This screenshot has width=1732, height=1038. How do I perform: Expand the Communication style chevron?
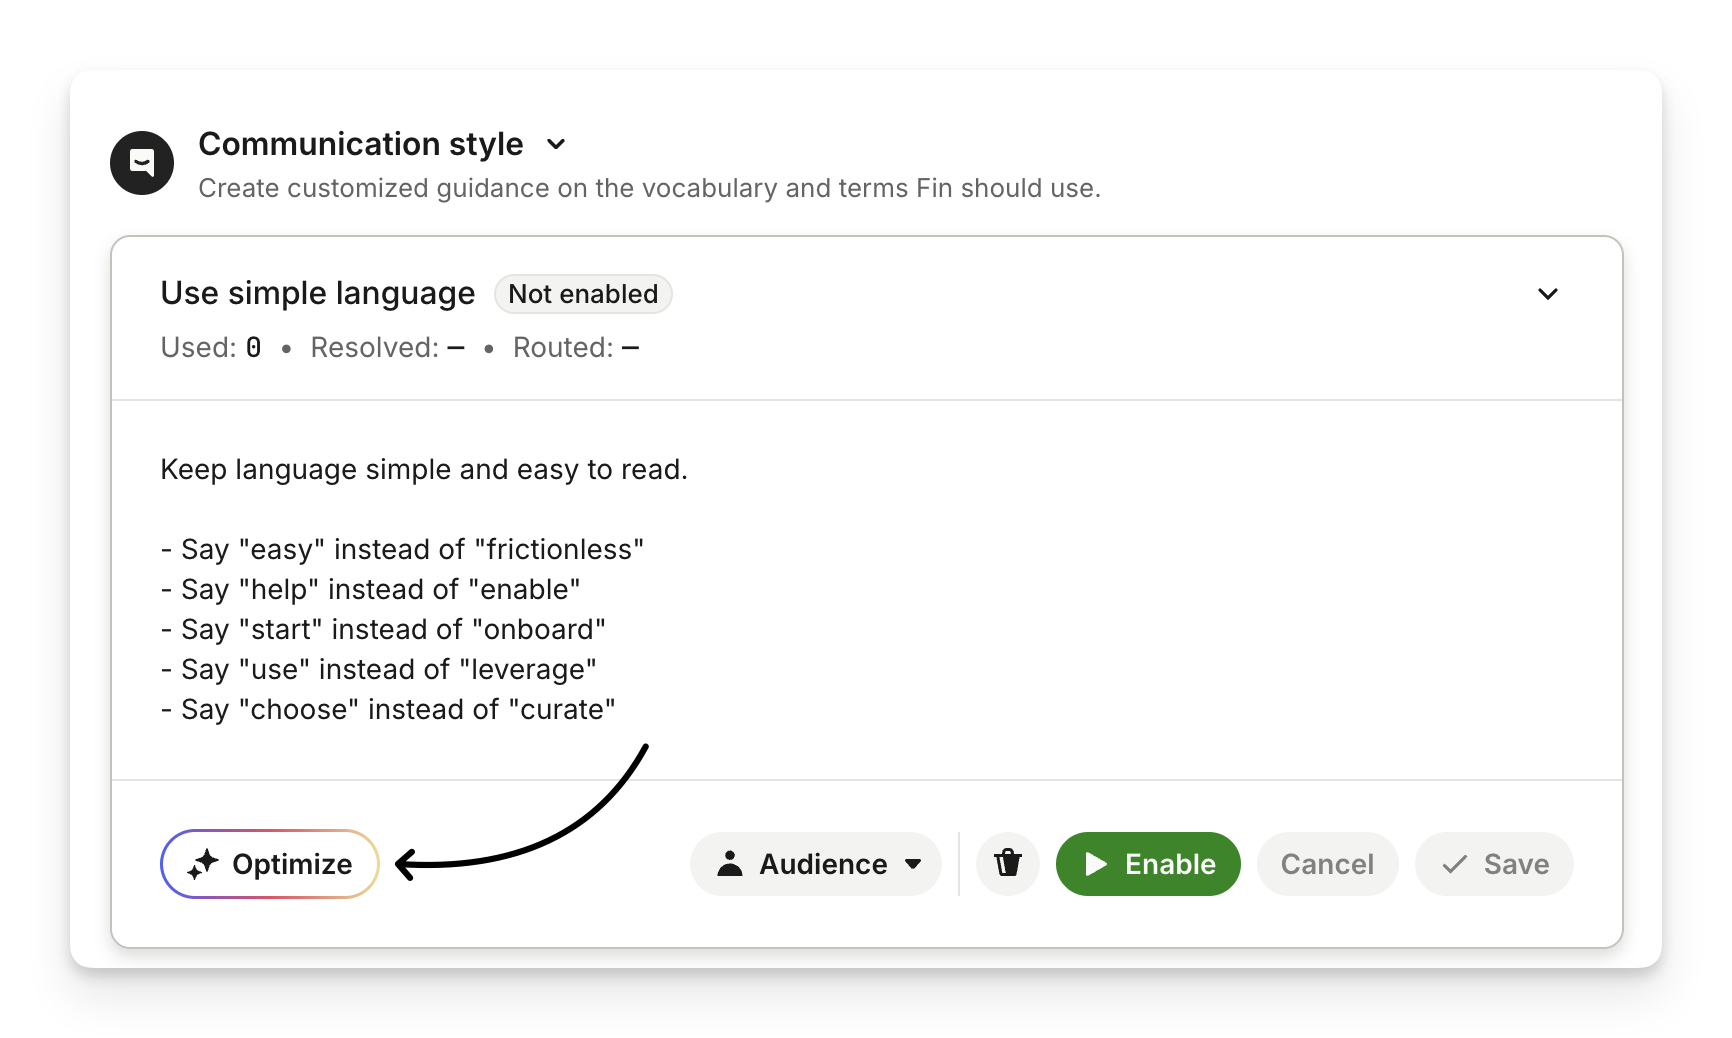tap(557, 144)
